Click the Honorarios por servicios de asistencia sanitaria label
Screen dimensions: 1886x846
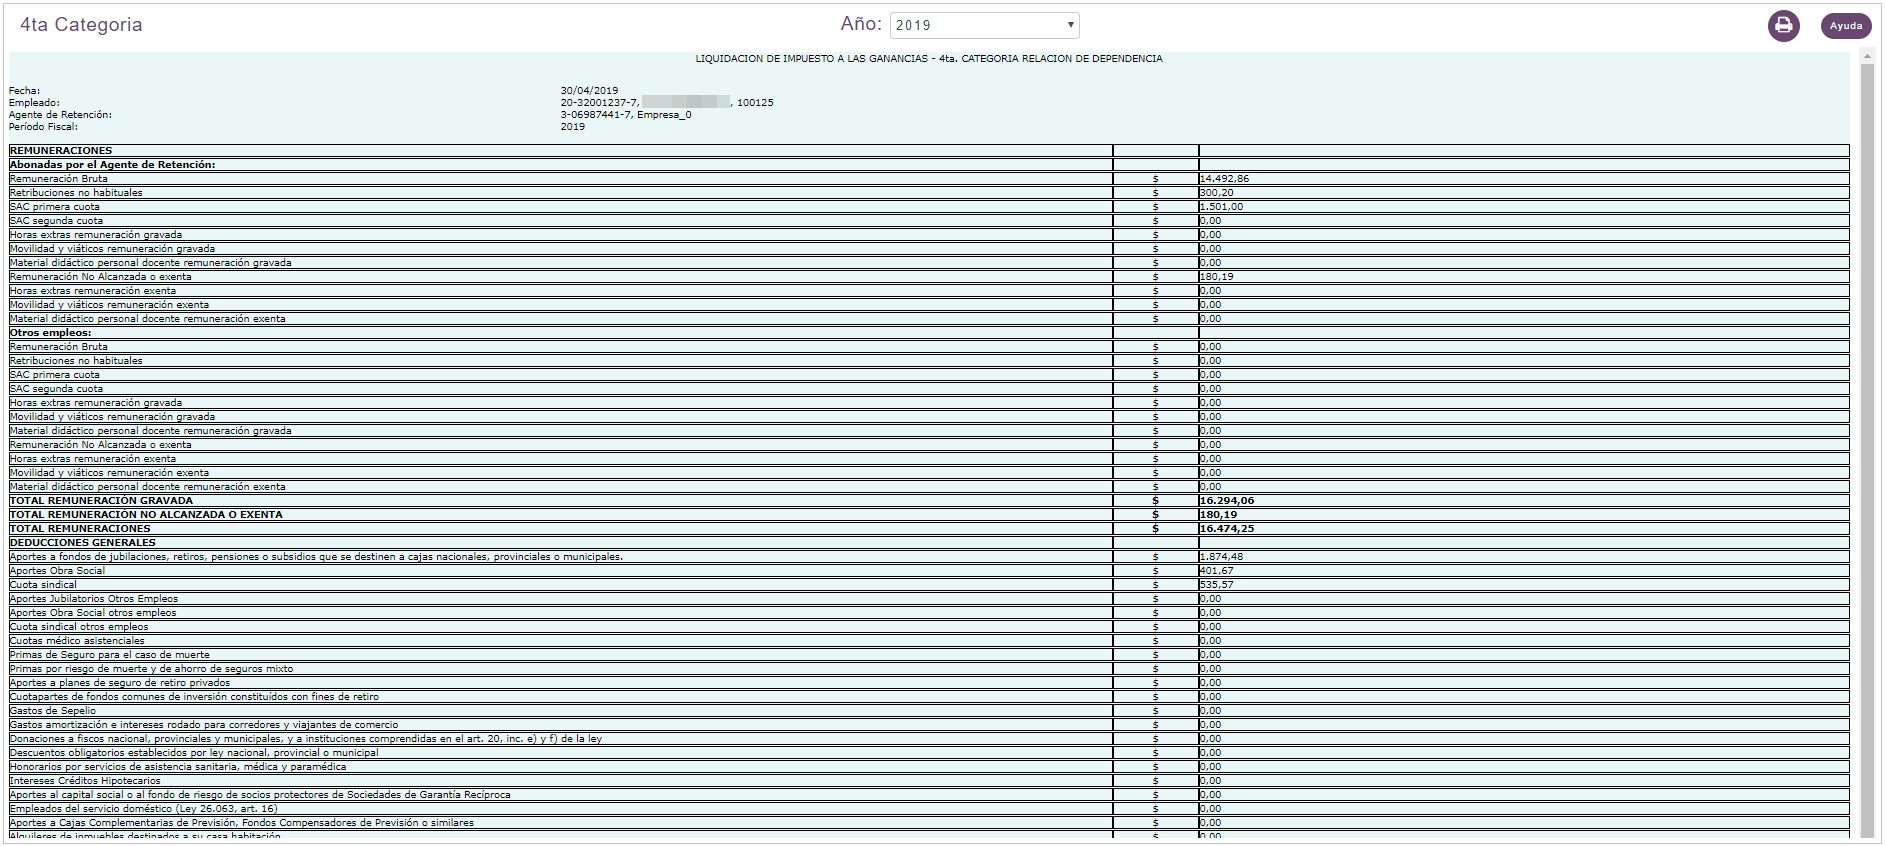[178, 767]
